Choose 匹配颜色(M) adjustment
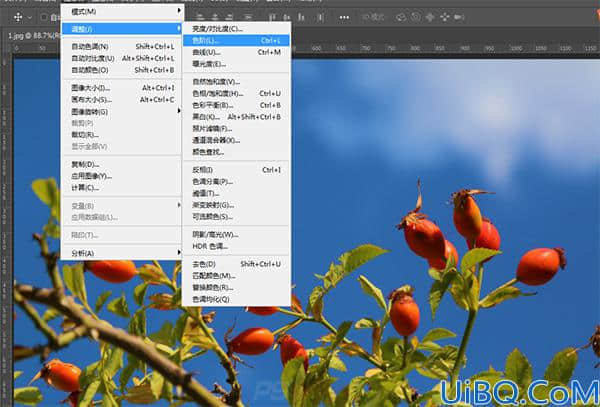The image size is (600, 407). click(x=236, y=275)
